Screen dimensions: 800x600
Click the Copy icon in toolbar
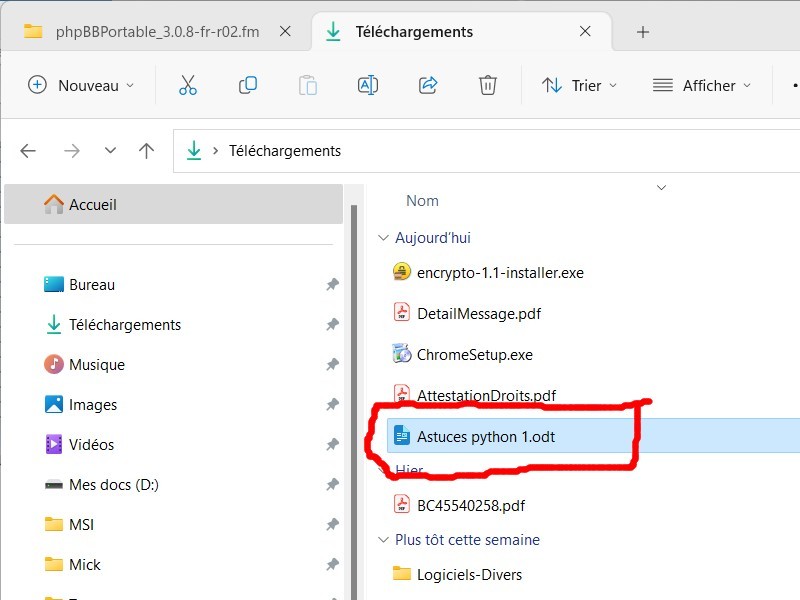(x=248, y=85)
